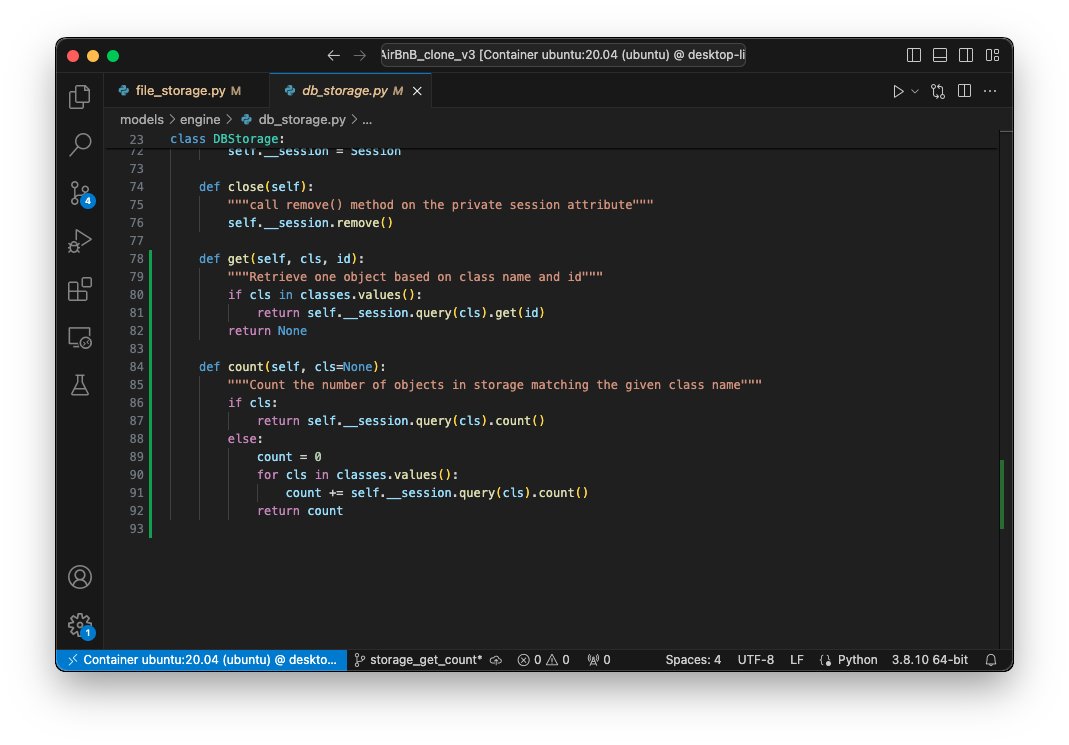
Task: Click 'return None' on line 82
Action: pos(267,331)
